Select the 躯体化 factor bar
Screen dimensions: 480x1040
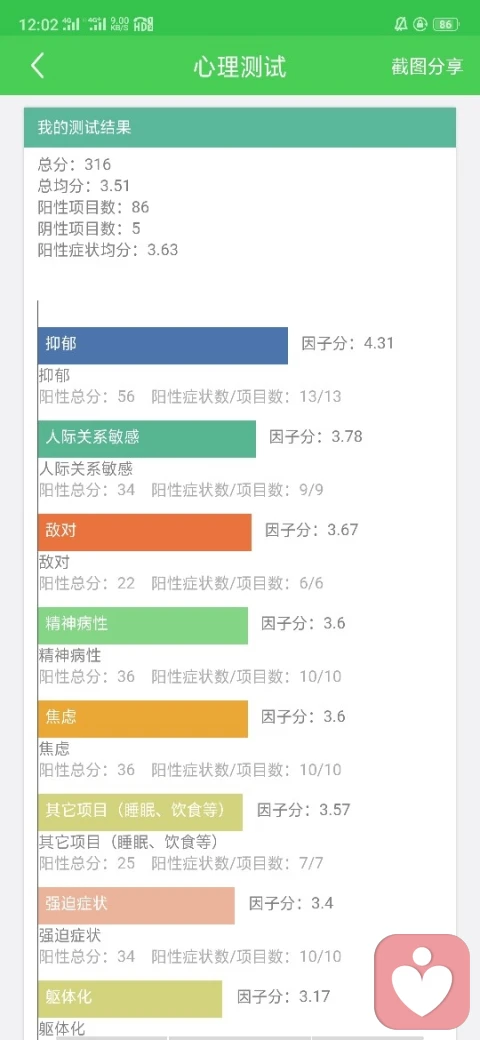tap(130, 999)
